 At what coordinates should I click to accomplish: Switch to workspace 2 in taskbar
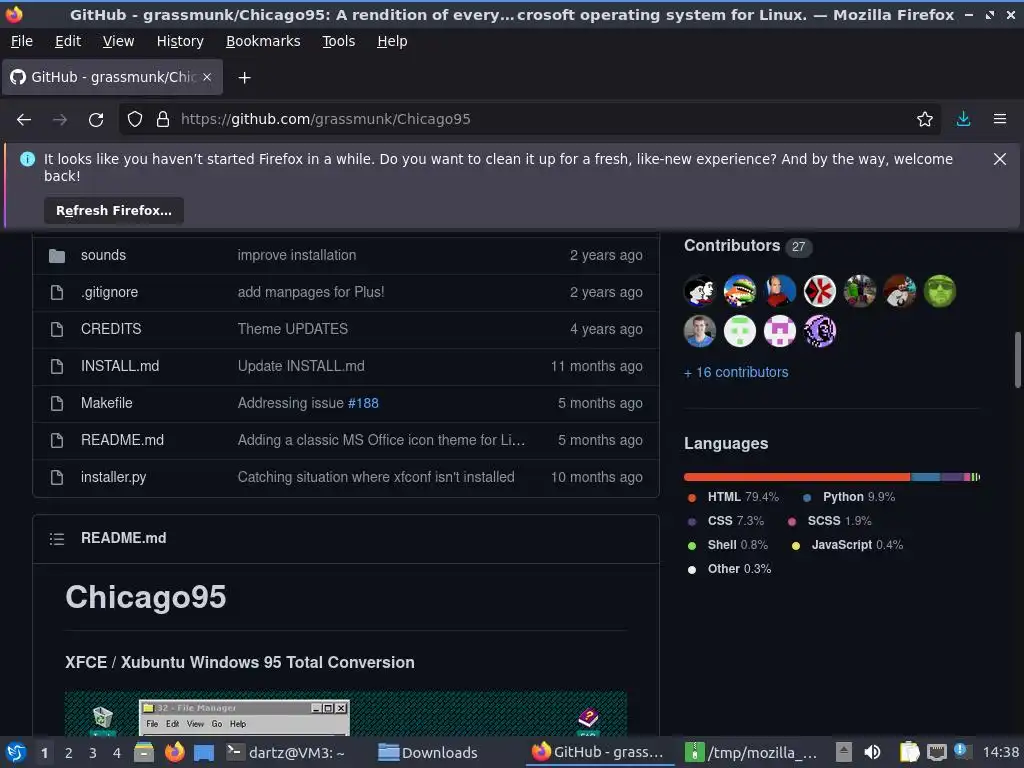point(68,753)
